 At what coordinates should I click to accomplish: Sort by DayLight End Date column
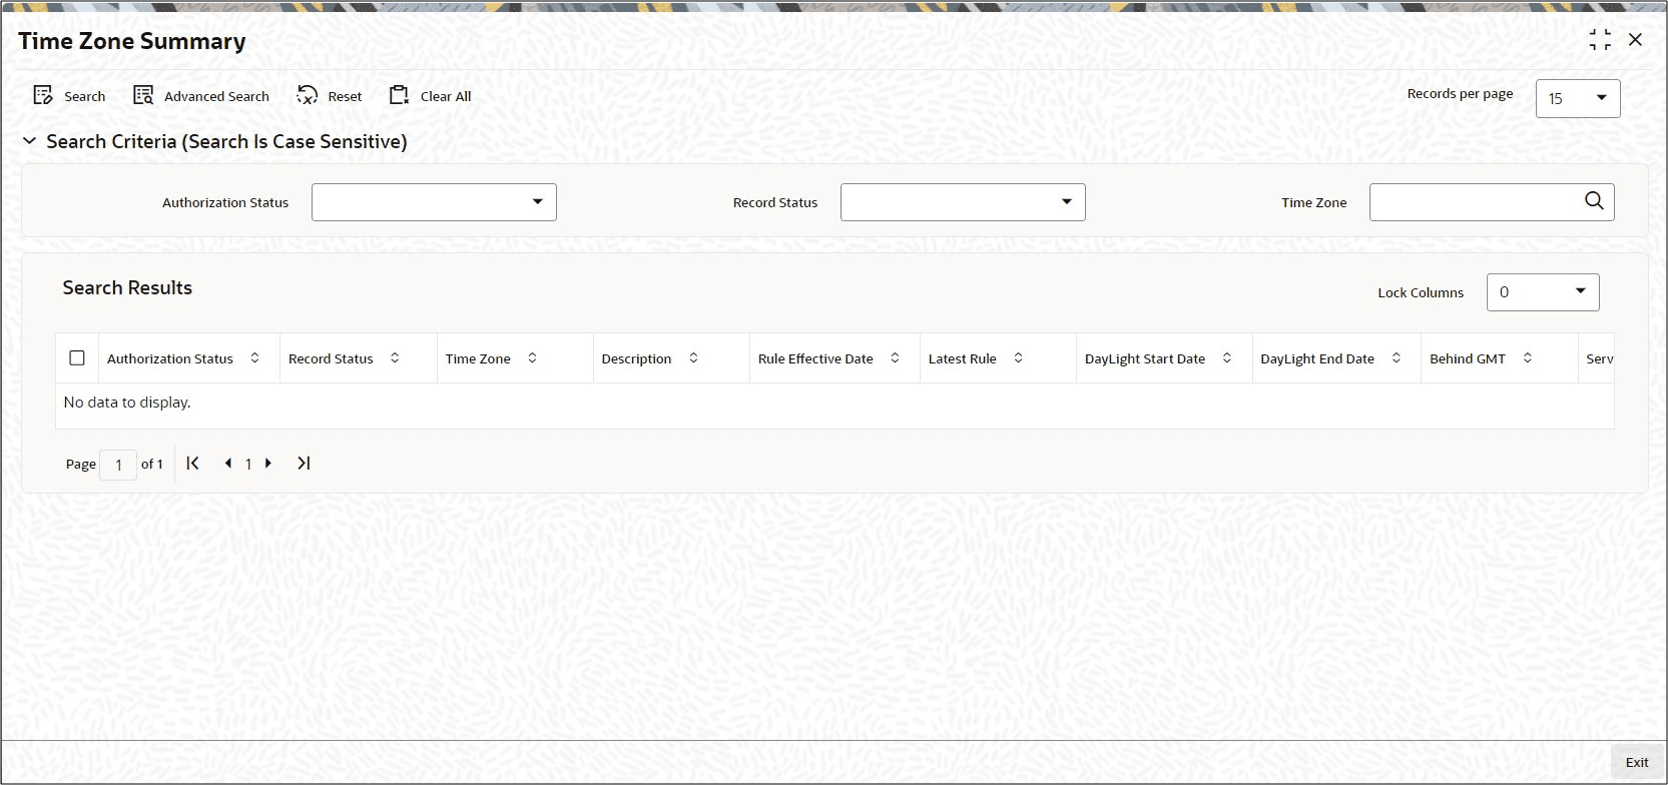pyautogui.click(x=1396, y=358)
